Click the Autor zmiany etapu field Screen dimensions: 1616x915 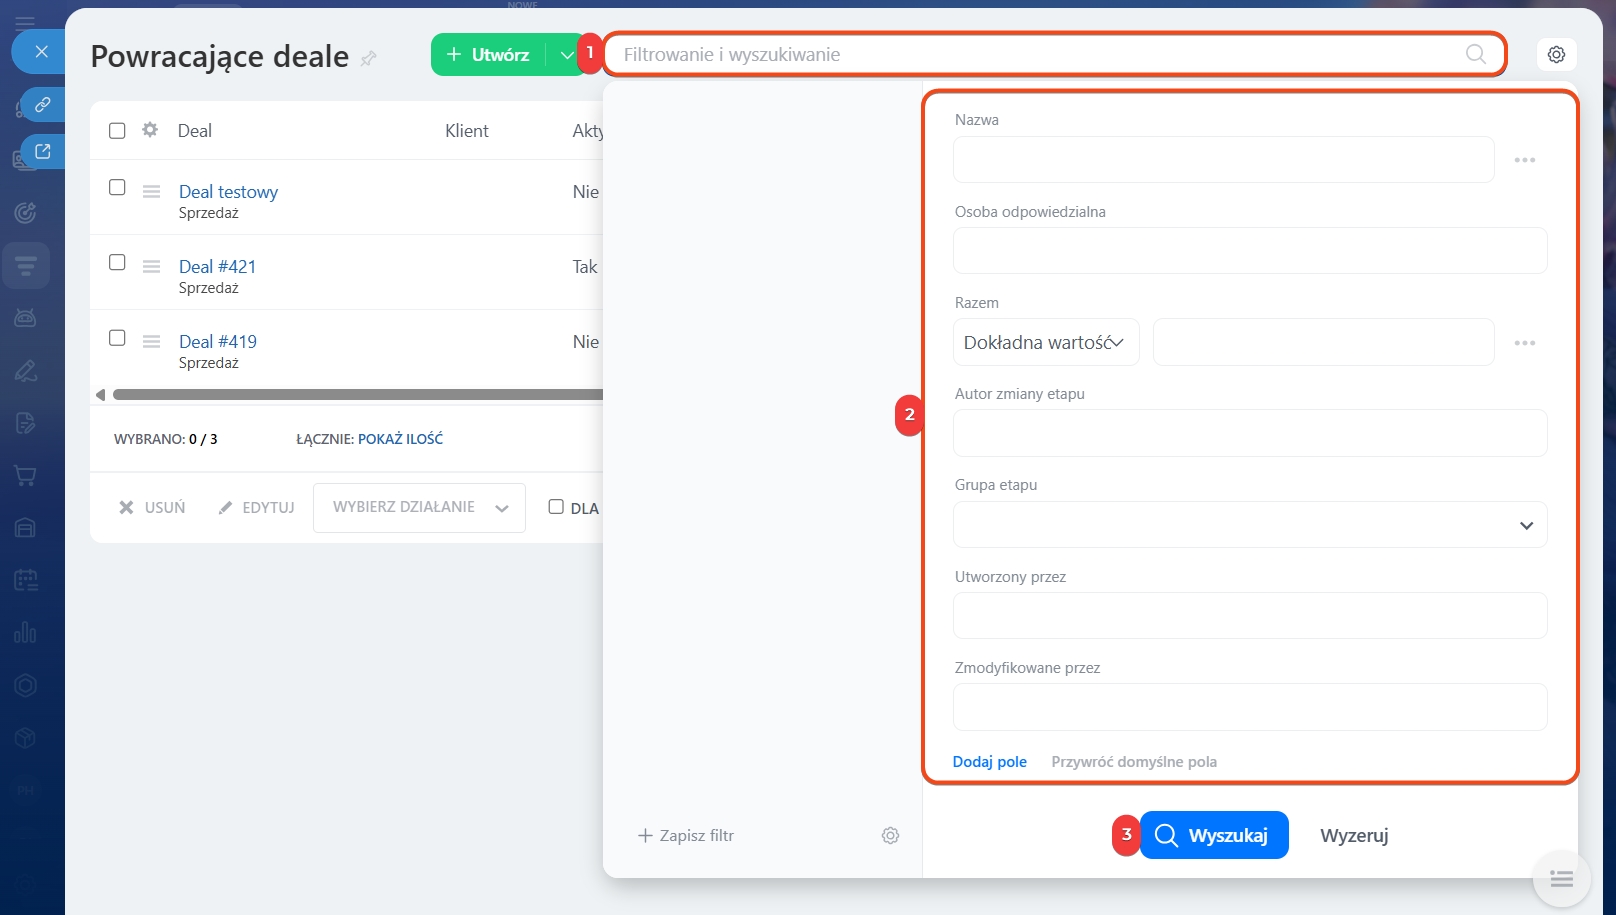(1250, 433)
